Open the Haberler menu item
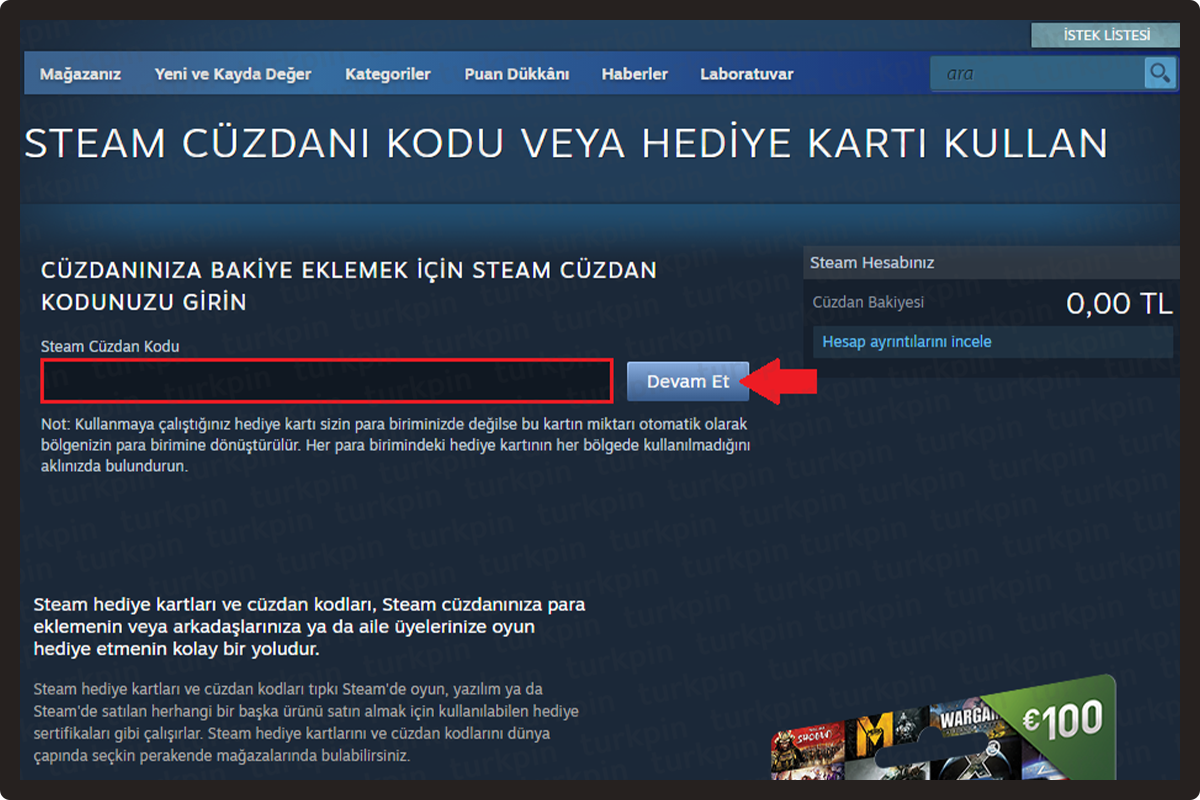Image resolution: width=1200 pixels, height=800 pixels. point(635,74)
